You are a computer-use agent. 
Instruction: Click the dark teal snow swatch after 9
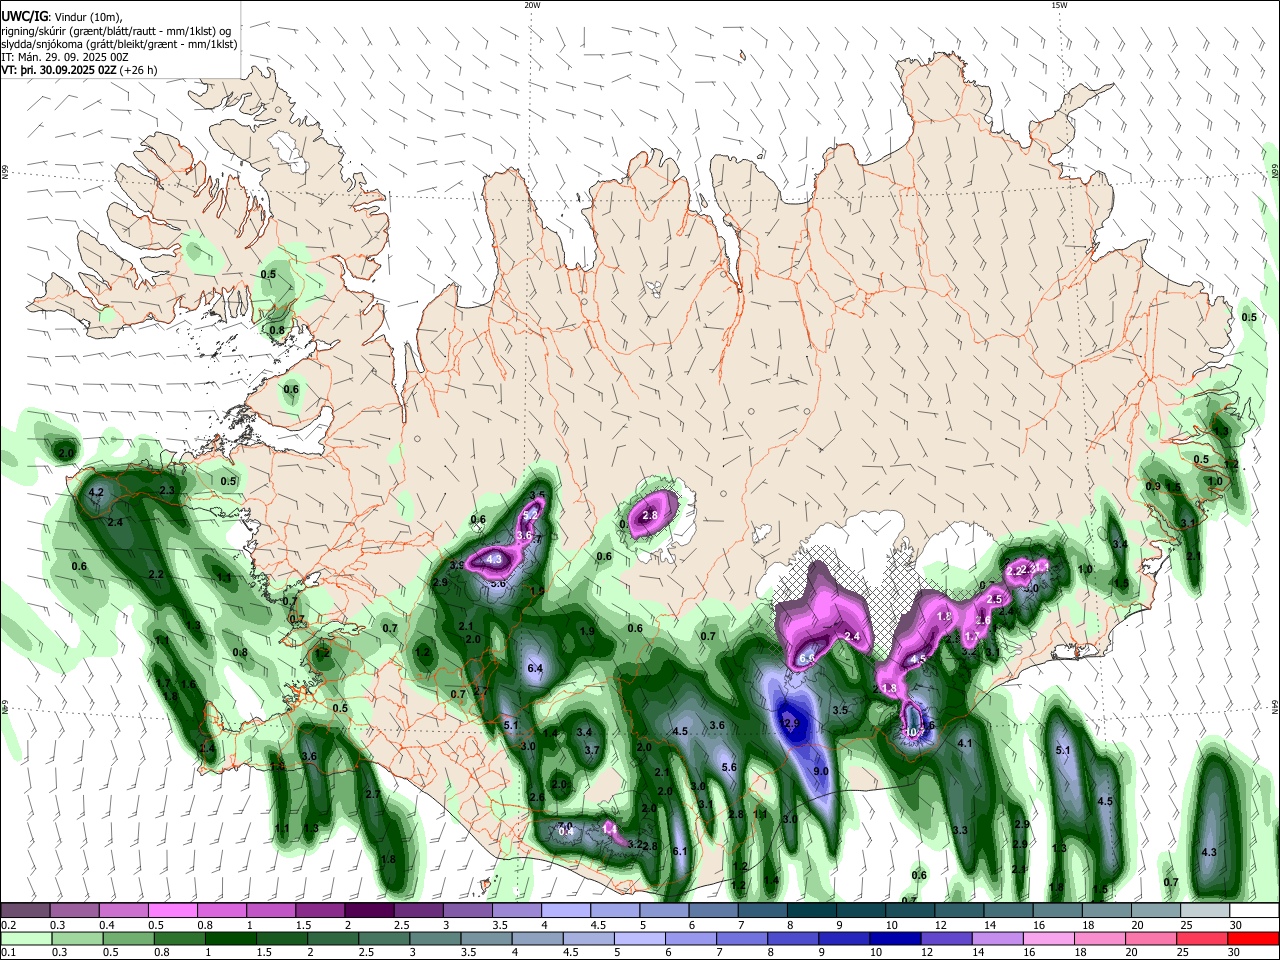[x=862, y=910]
